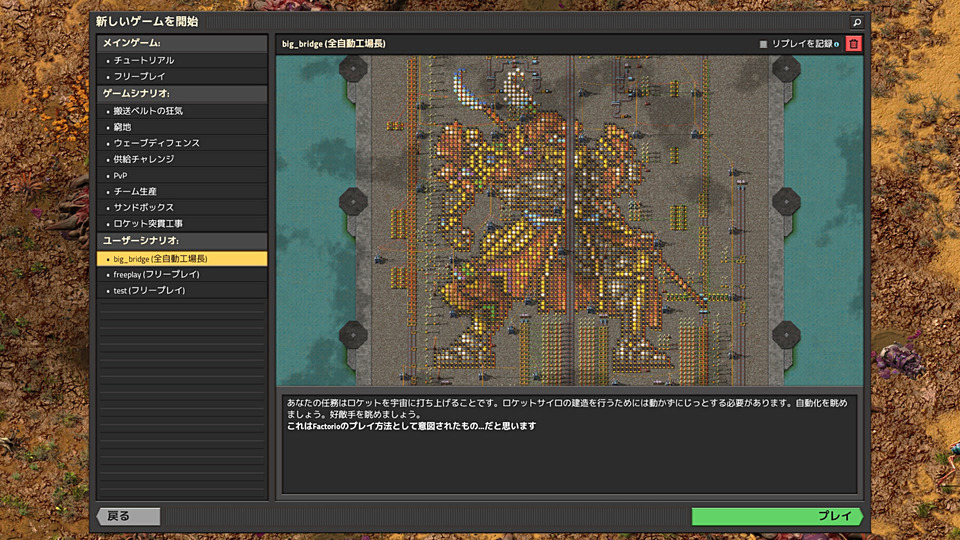The width and height of the screenshot is (960, 540).
Task: Select the test (フリープレイ) user scenario
Action: click(182, 290)
